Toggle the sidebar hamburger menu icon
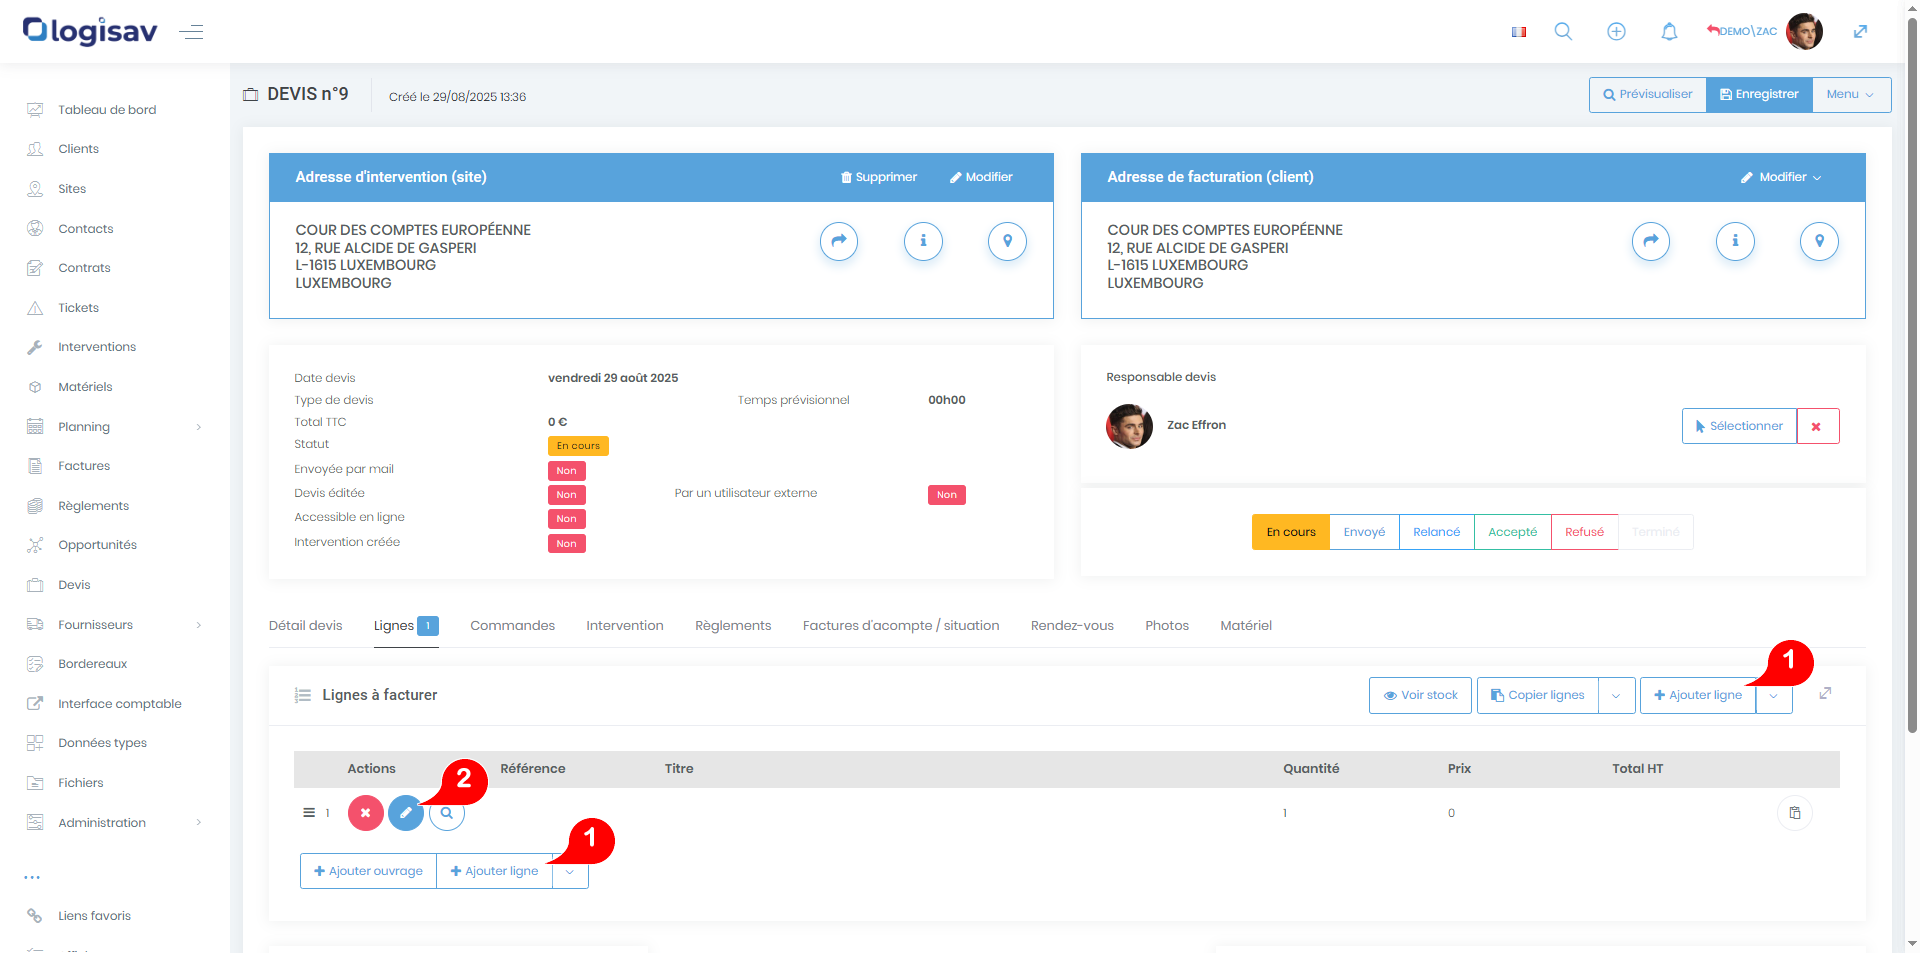 [x=191, y=32]
